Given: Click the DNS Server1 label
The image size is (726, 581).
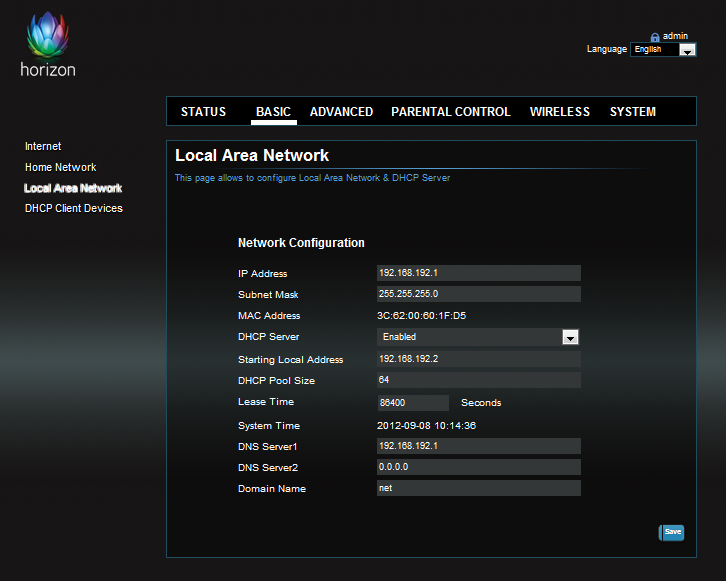Looking at the screenshot, I should pos(268,447).
